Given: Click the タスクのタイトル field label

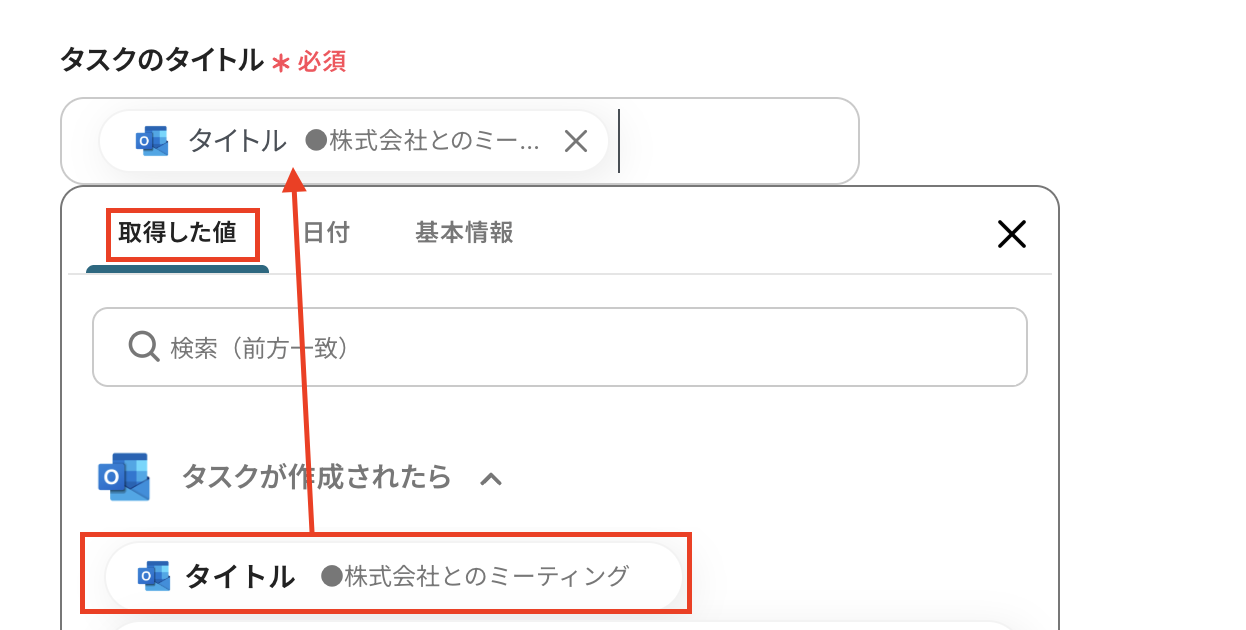Looking at the screenshot, I should coord(161,61).
